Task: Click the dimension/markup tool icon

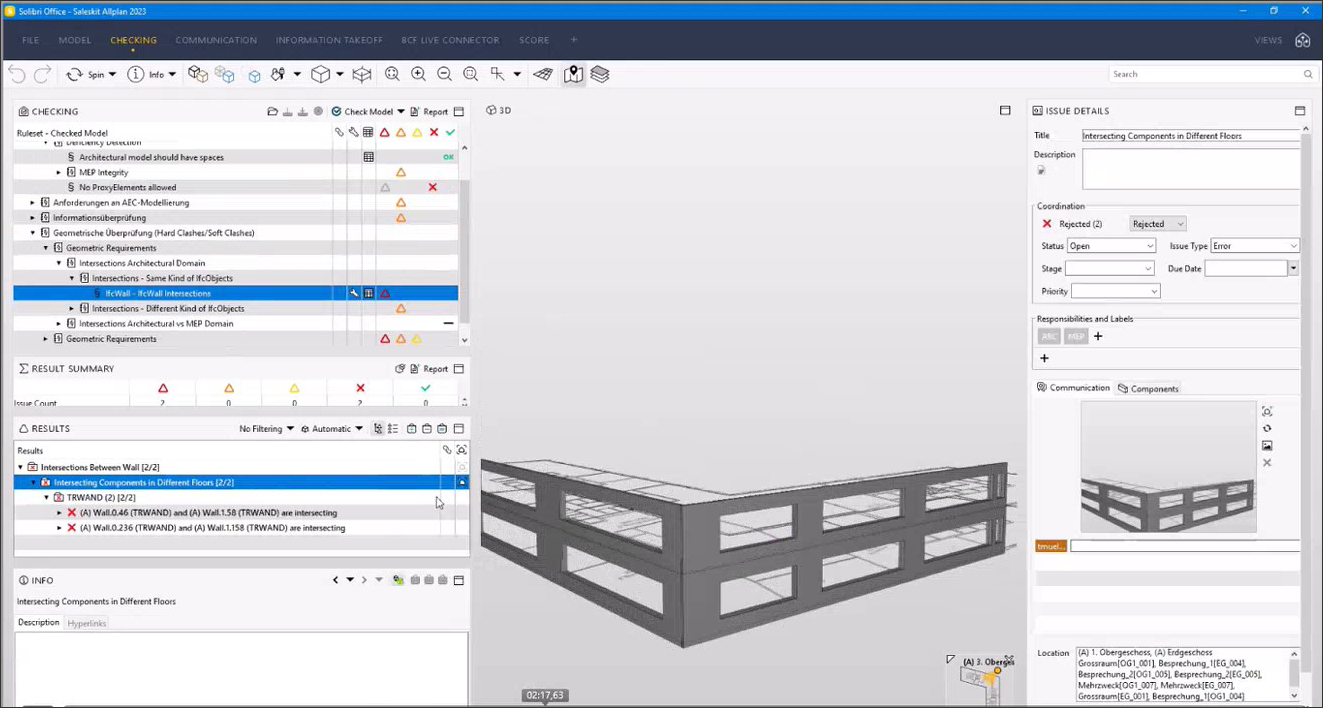Action: point(497,74)
